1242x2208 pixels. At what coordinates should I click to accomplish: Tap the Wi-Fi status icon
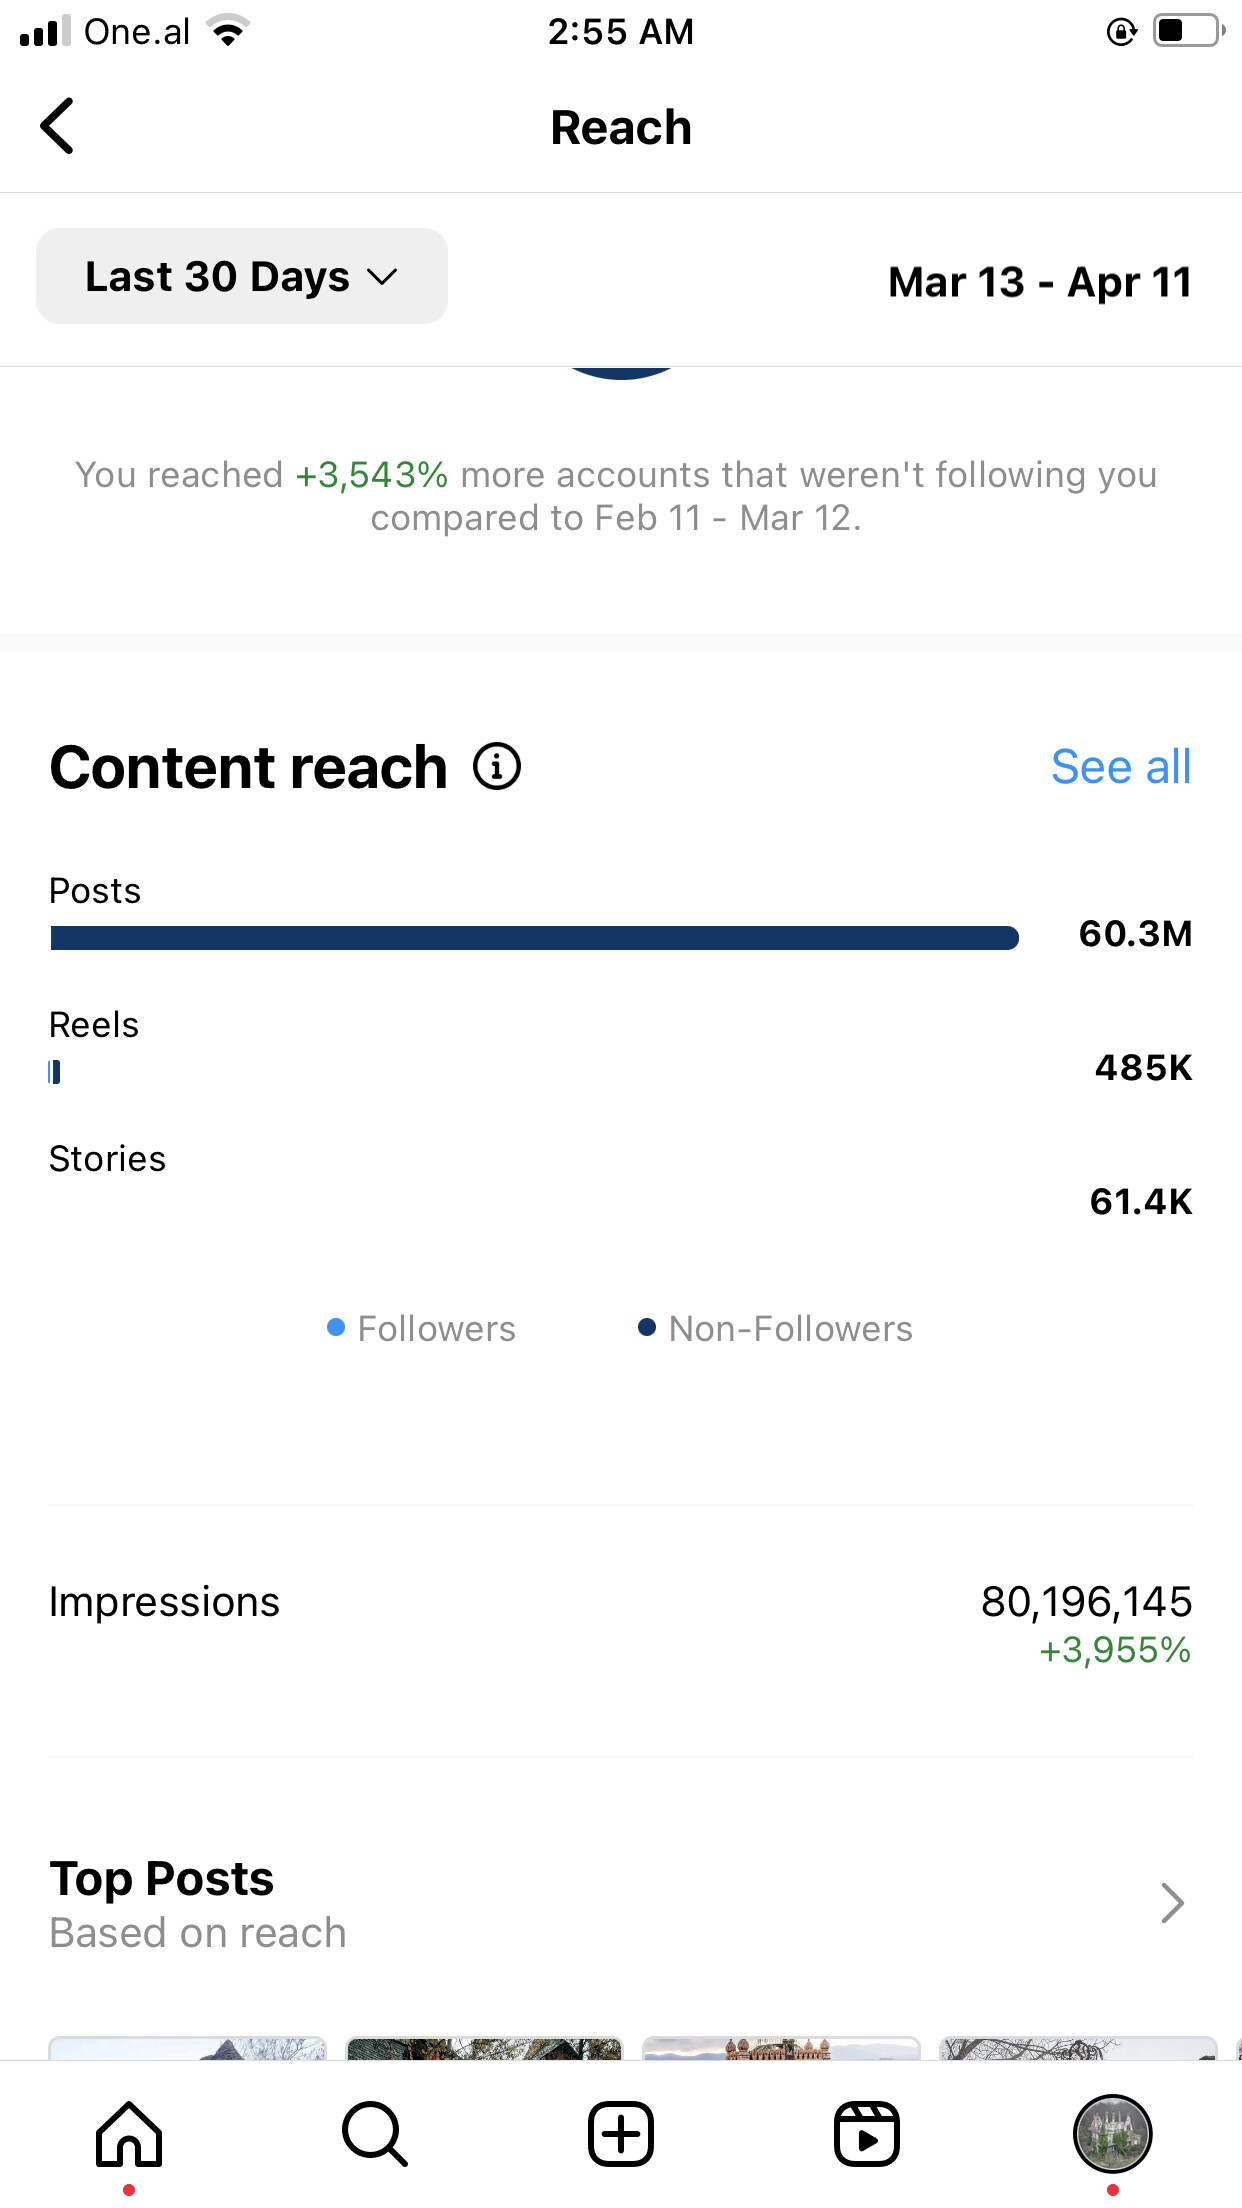click(229, 31)
